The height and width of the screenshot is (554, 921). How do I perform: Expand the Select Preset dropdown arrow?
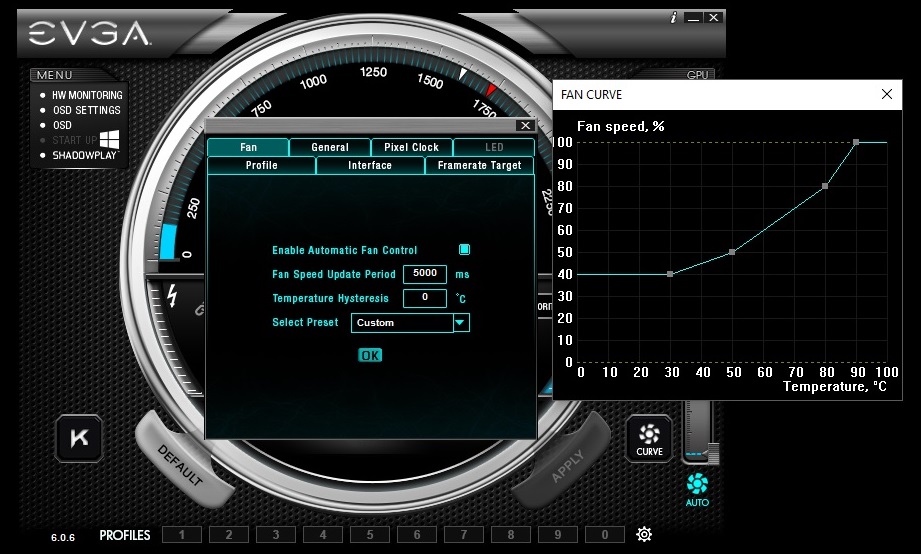[x=460, y=323]
